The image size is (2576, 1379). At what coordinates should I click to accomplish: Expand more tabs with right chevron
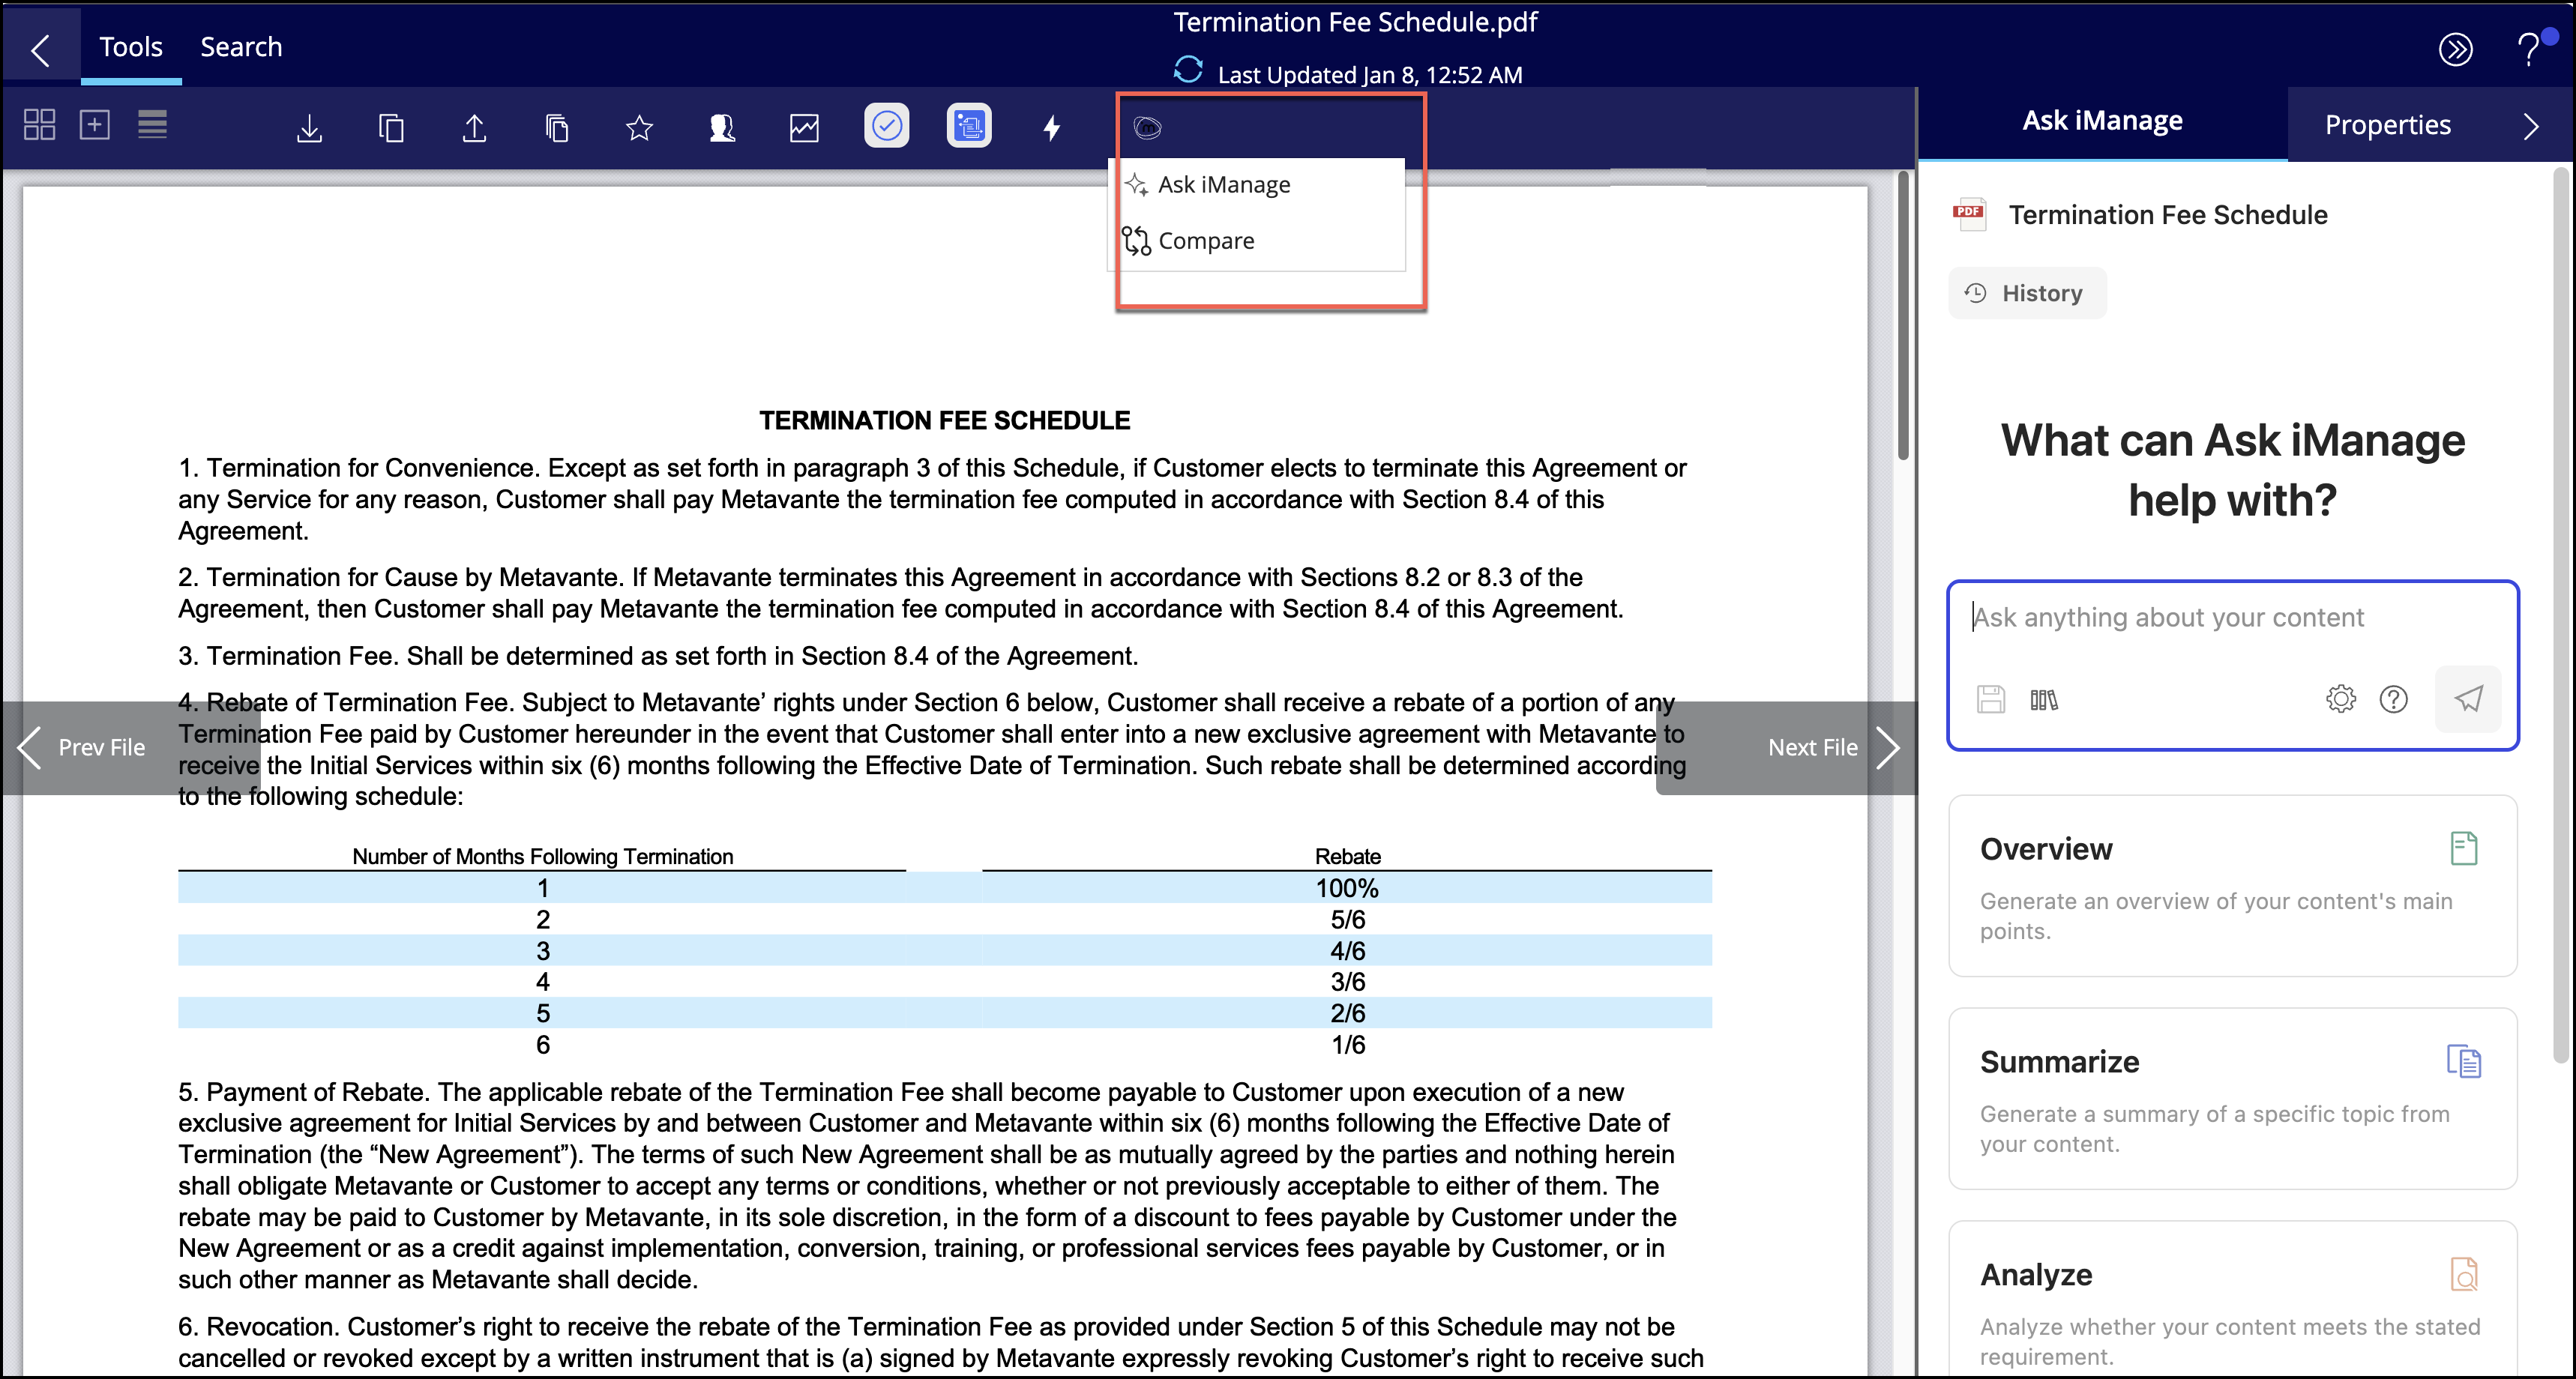(2531, 126)
